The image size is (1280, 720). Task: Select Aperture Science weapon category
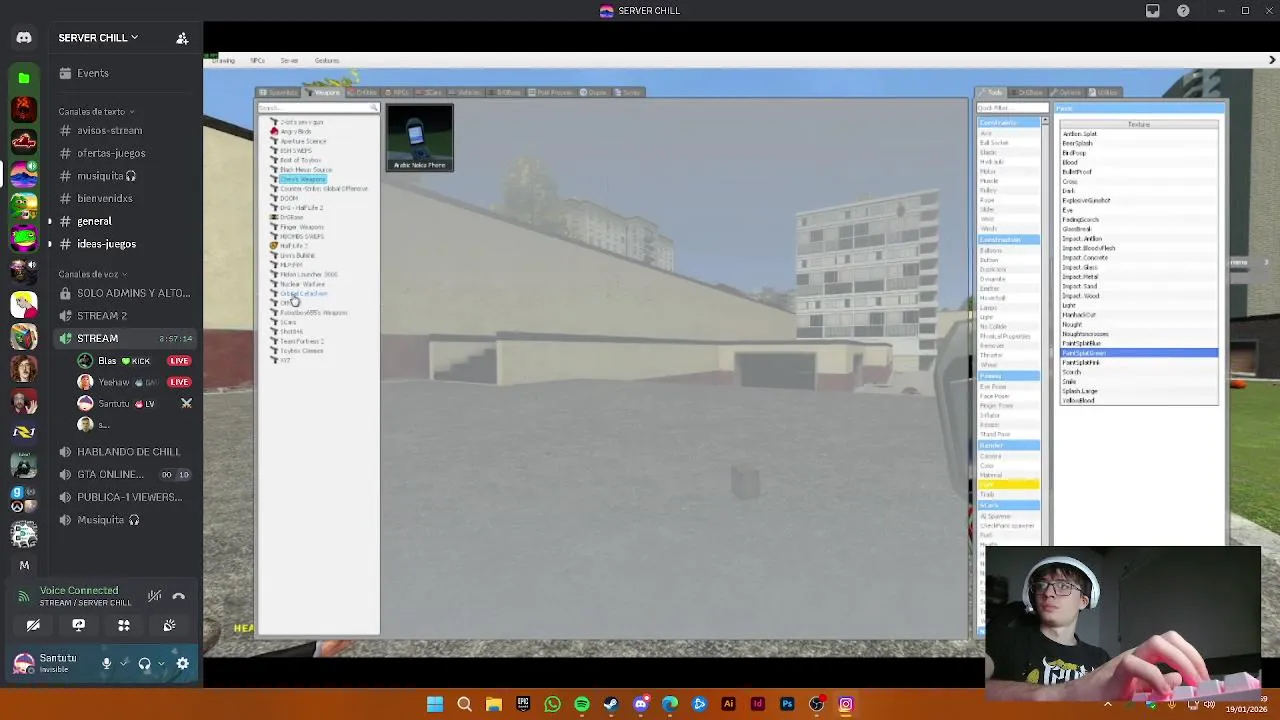click(x=303, y=141)
